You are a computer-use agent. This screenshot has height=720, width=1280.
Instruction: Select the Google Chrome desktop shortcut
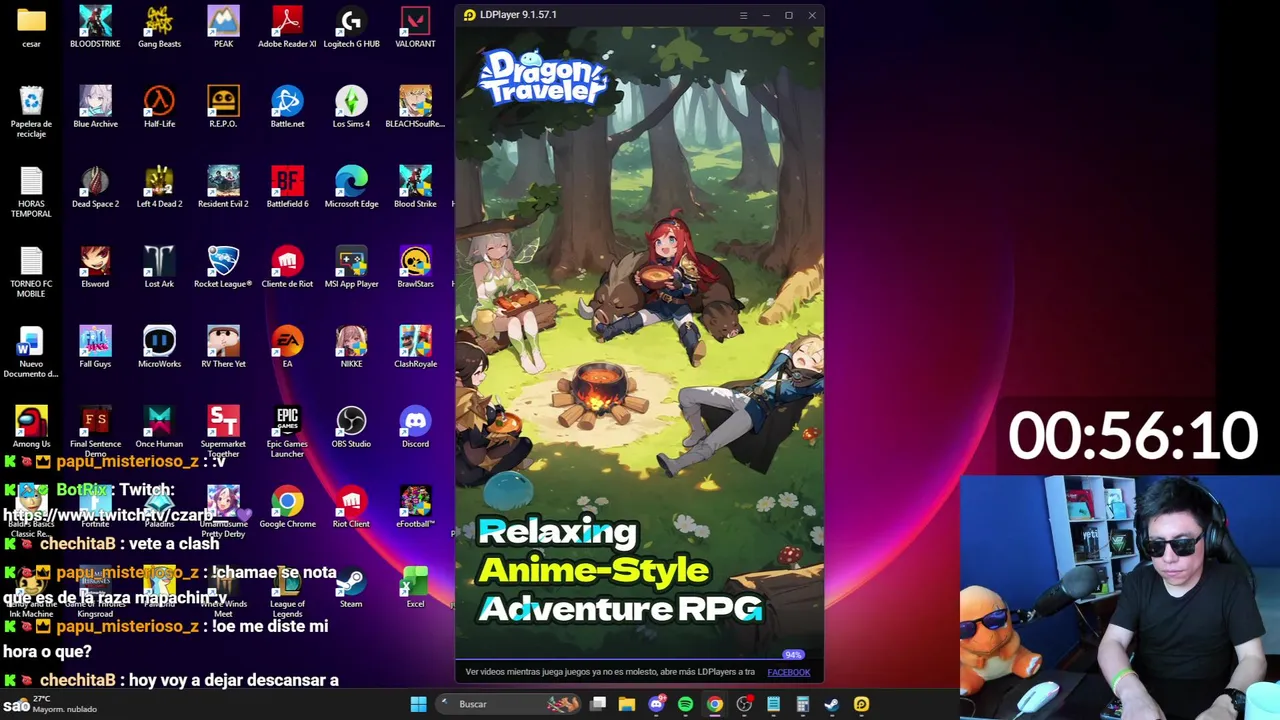[287, 507]
